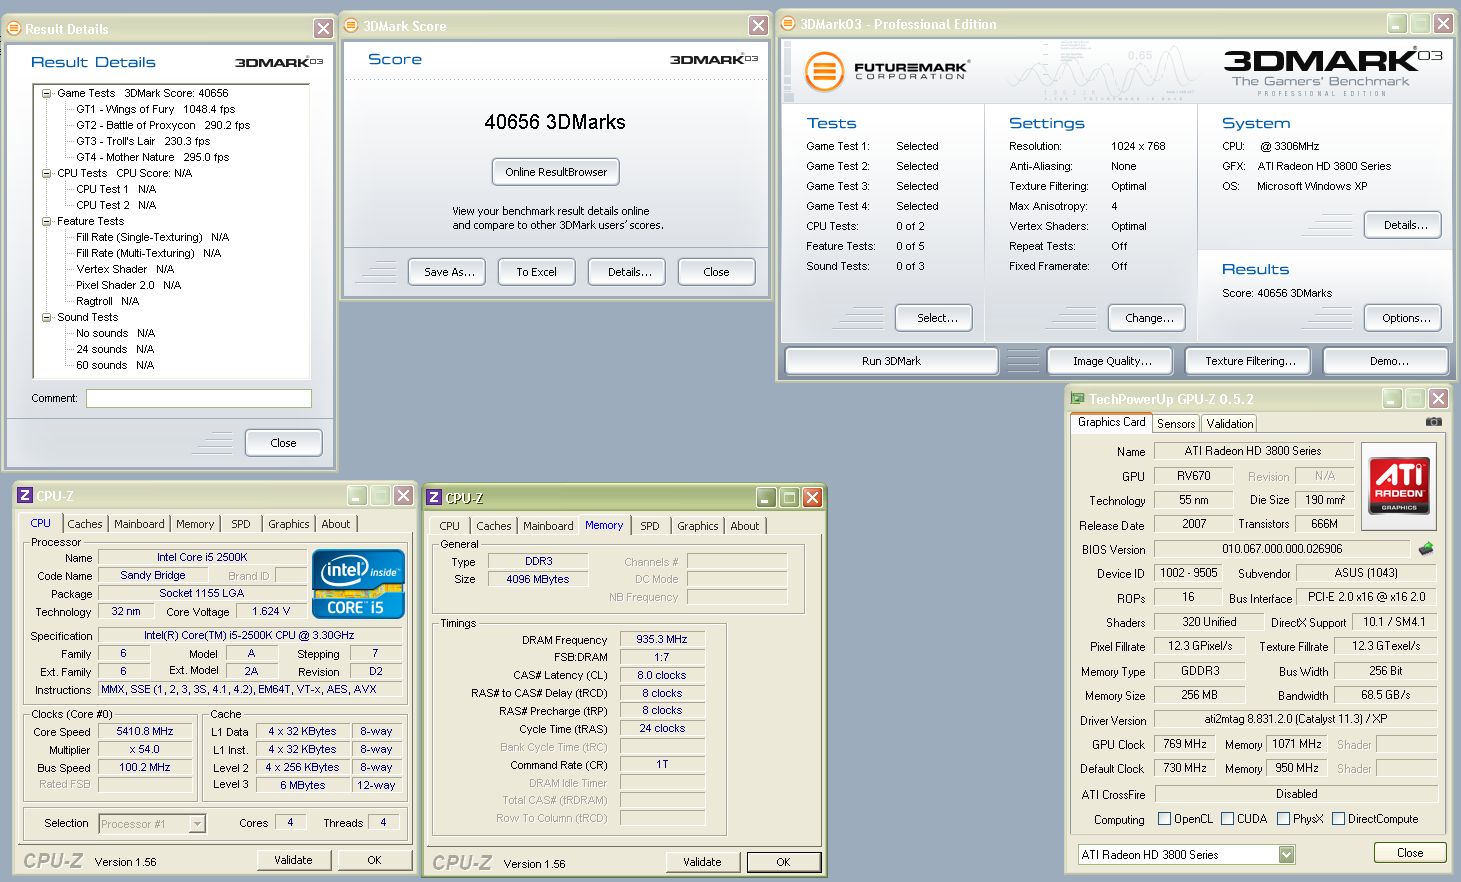Click GPU Clock 769 MHz value in GPU-Z
The image size is (1461, 882).
pos(1185,744)
